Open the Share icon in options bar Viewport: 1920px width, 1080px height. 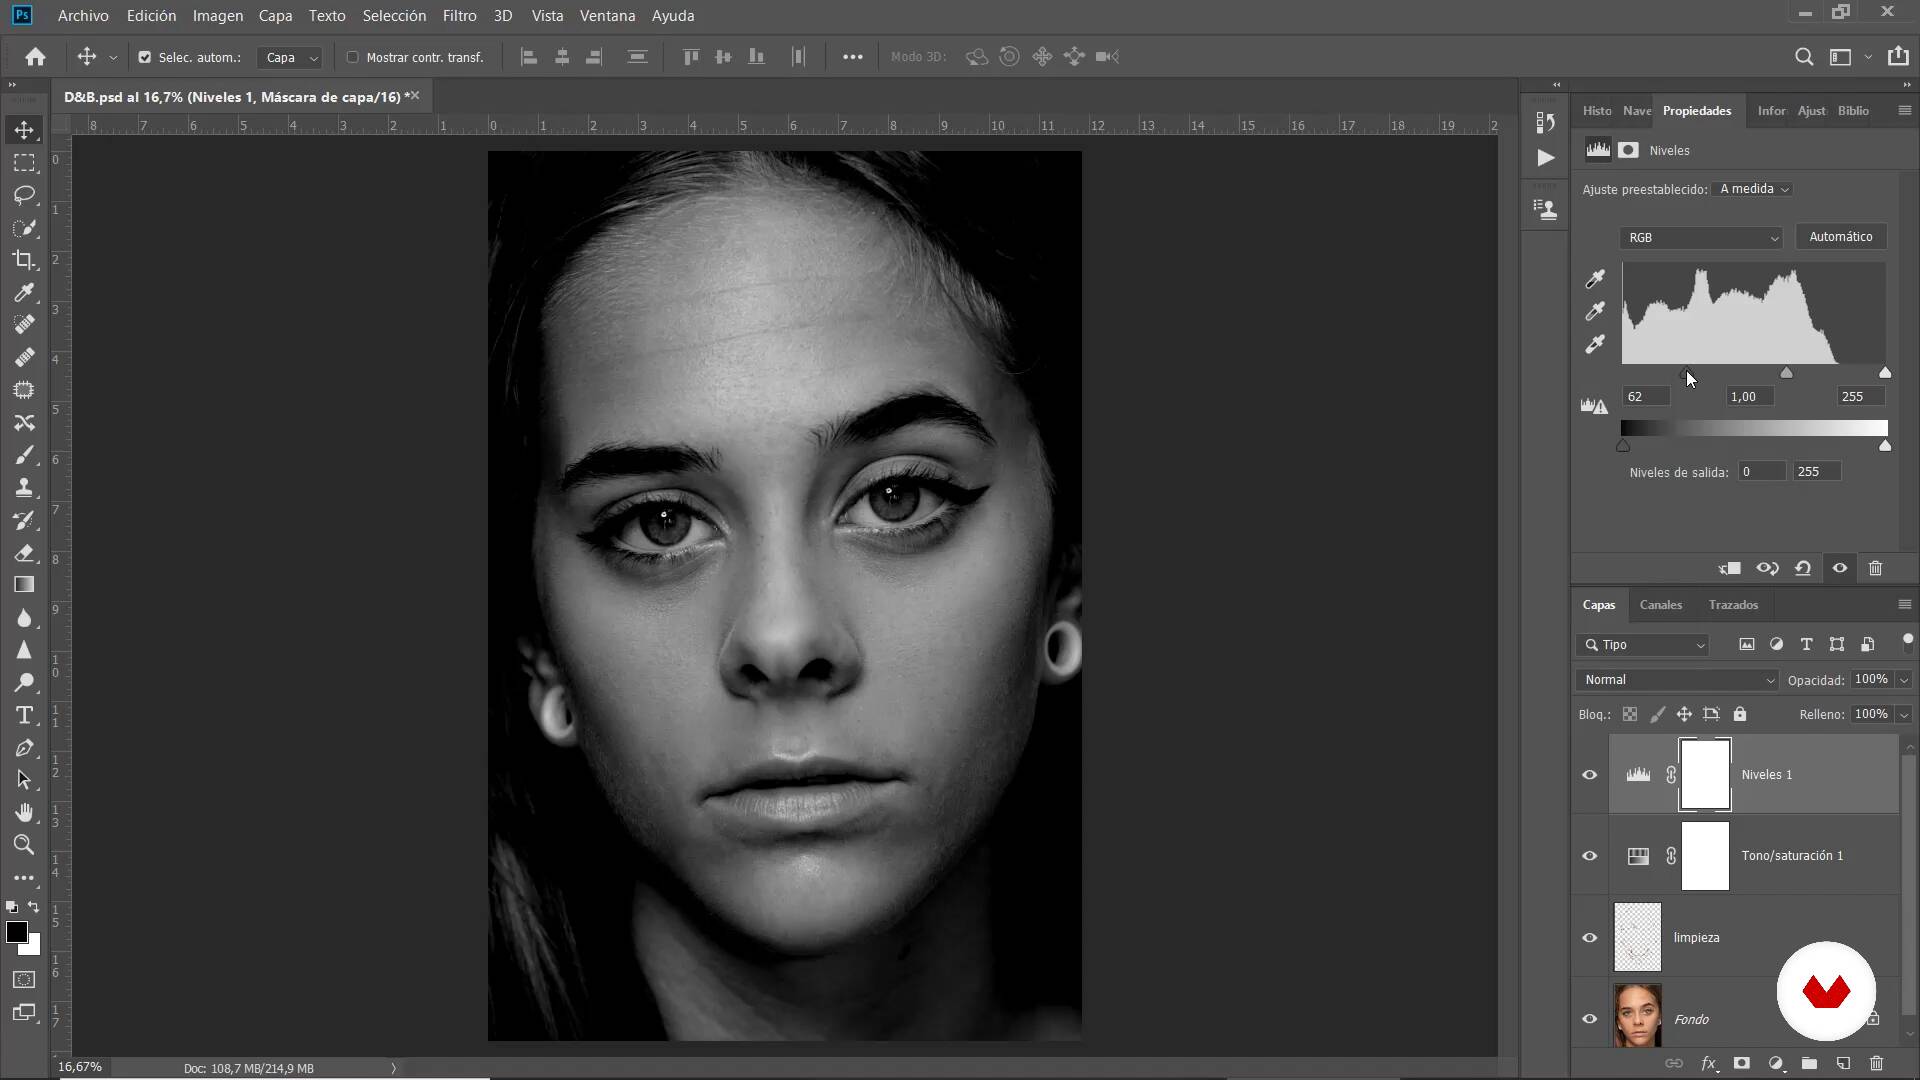[x=1898, y=57]
